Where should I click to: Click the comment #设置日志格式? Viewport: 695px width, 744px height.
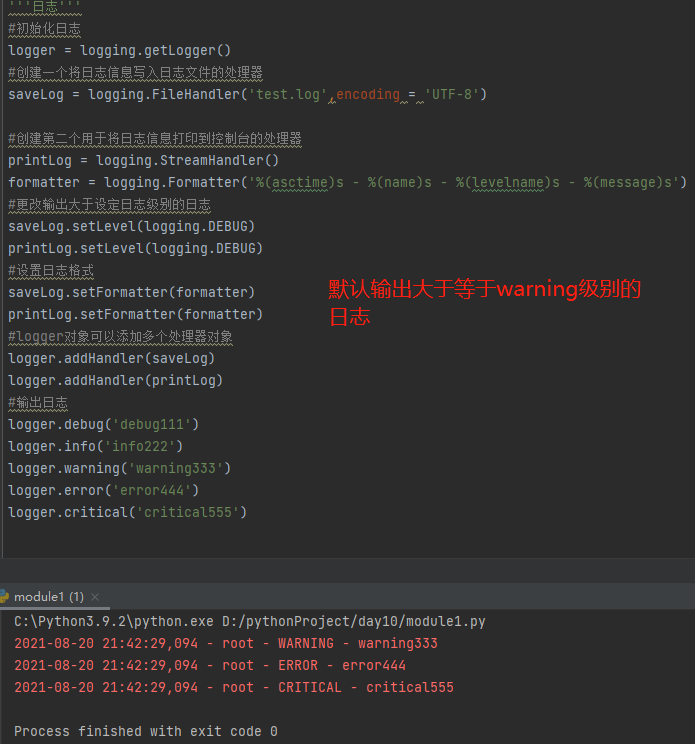[51, 270]
